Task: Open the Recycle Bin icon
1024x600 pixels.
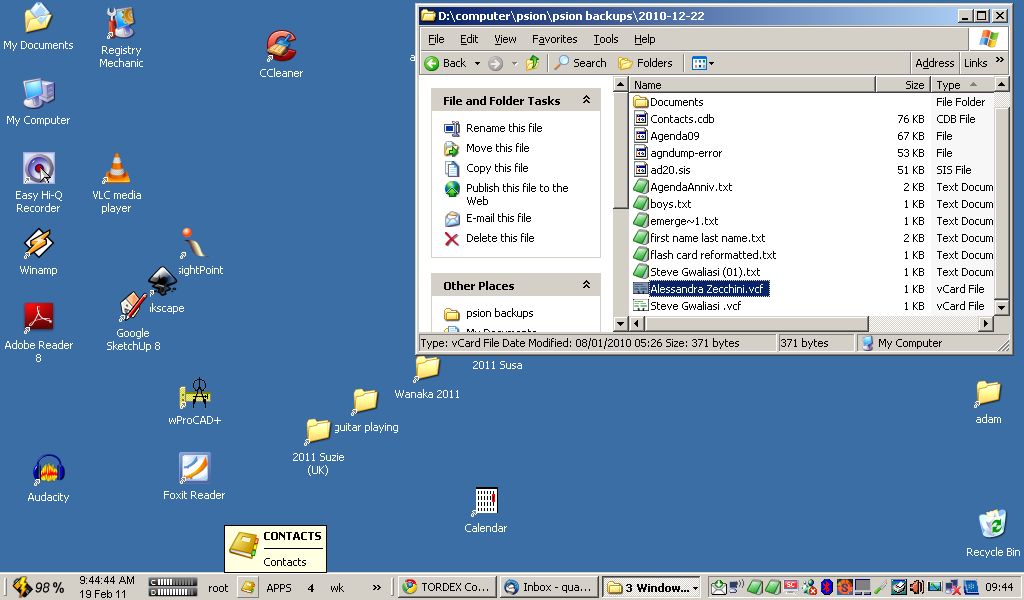Action: tap(992, 524)
